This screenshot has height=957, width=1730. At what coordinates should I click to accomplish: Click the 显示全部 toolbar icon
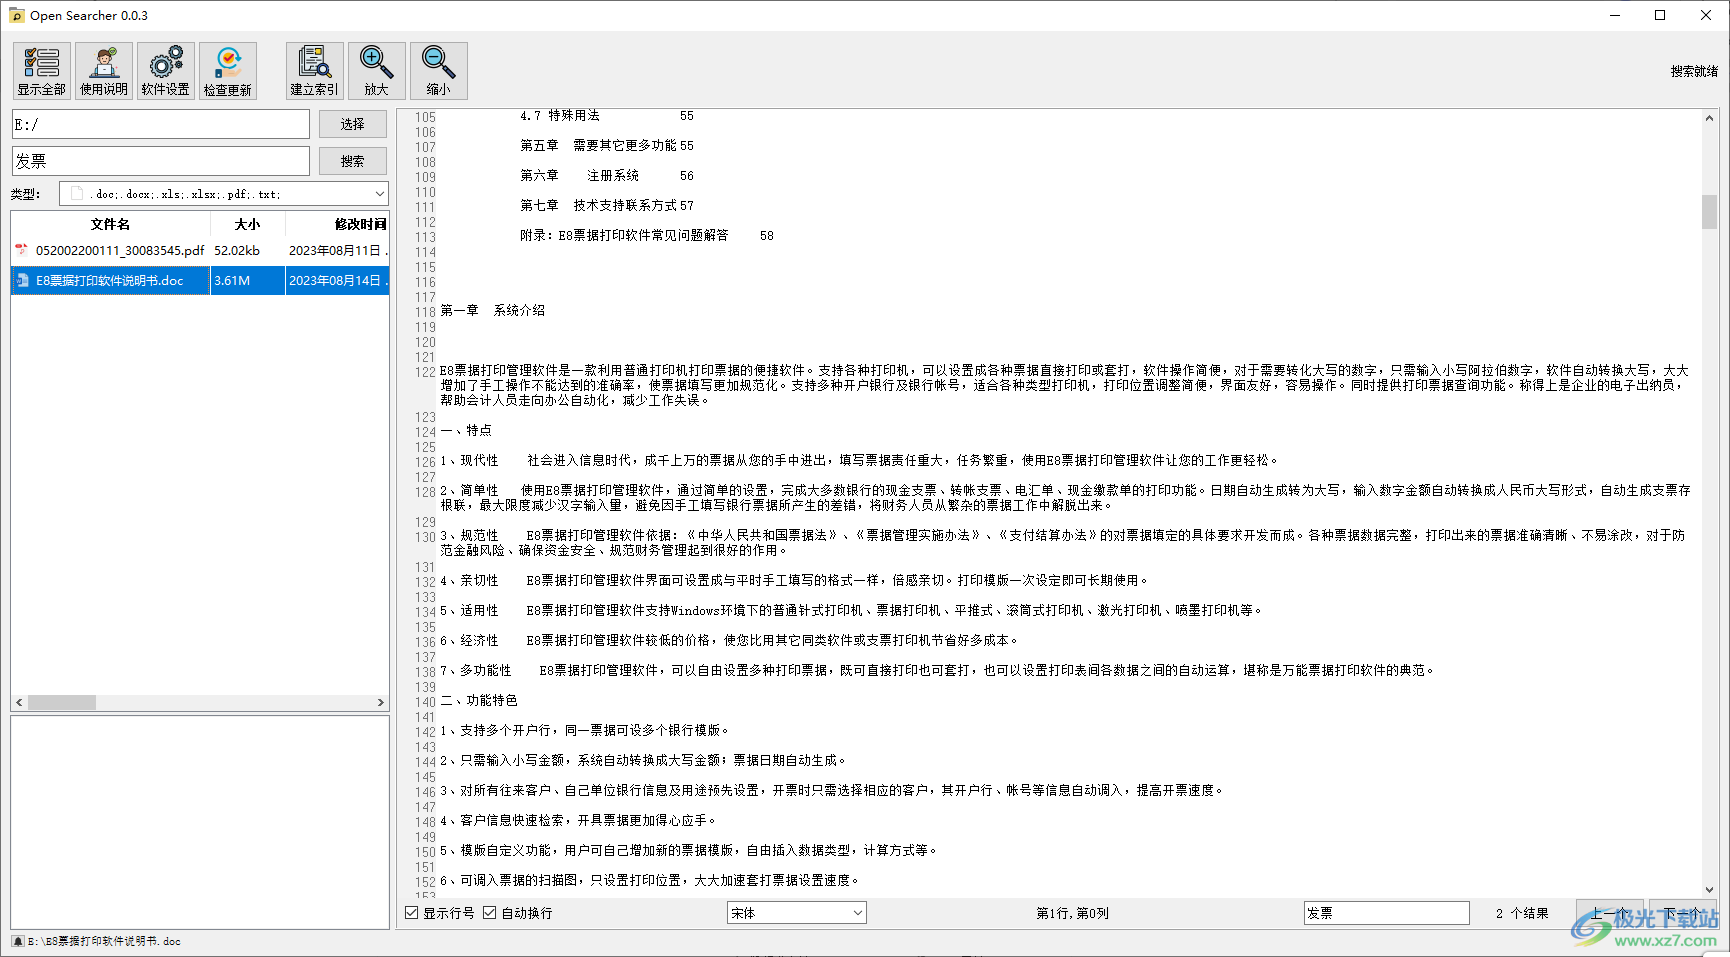pos(41,70)
